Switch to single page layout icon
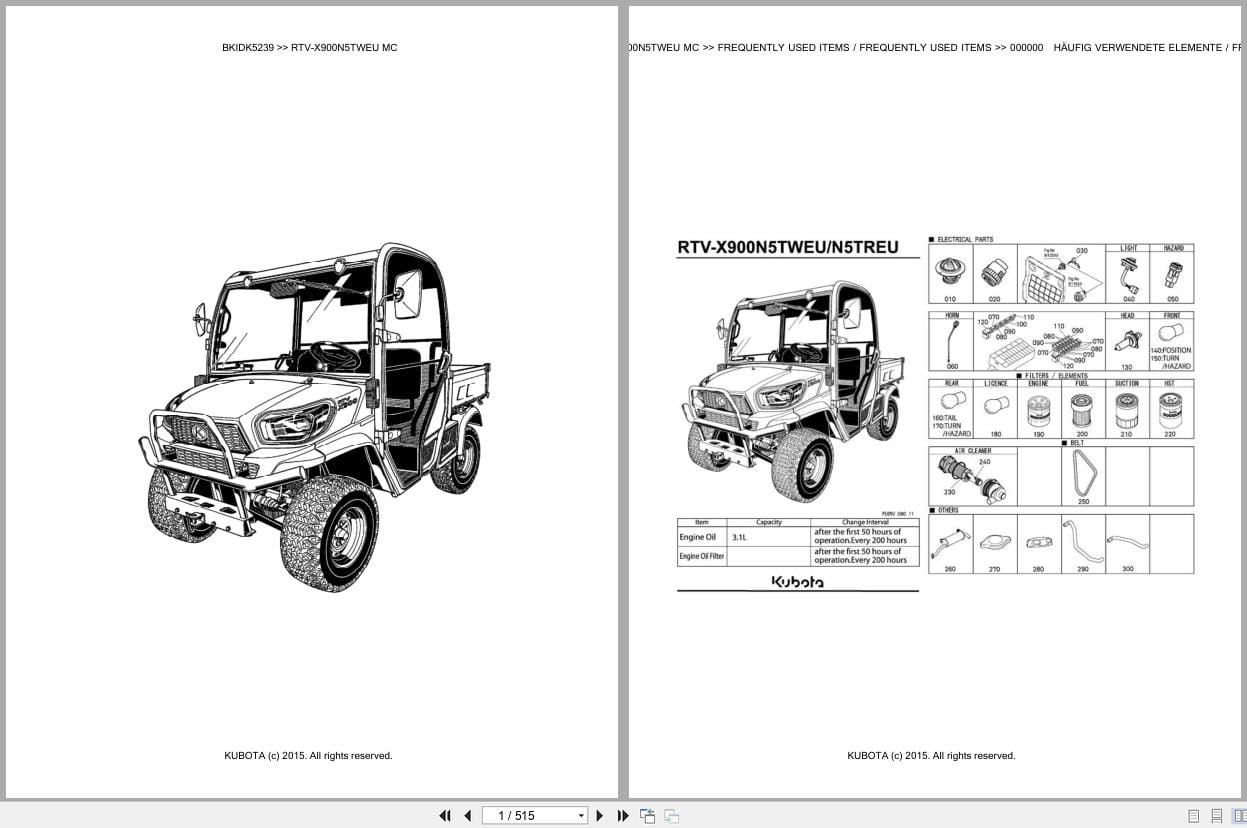The image size is (1247, 828). pos(1194,816)
